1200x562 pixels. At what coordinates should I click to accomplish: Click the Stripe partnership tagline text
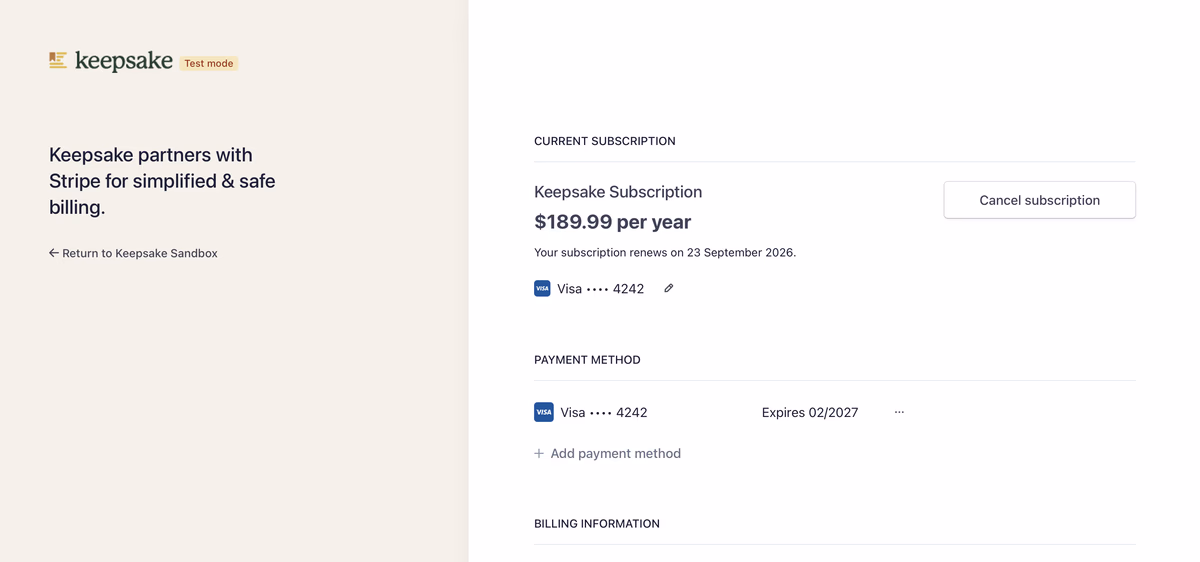point(162,181)
